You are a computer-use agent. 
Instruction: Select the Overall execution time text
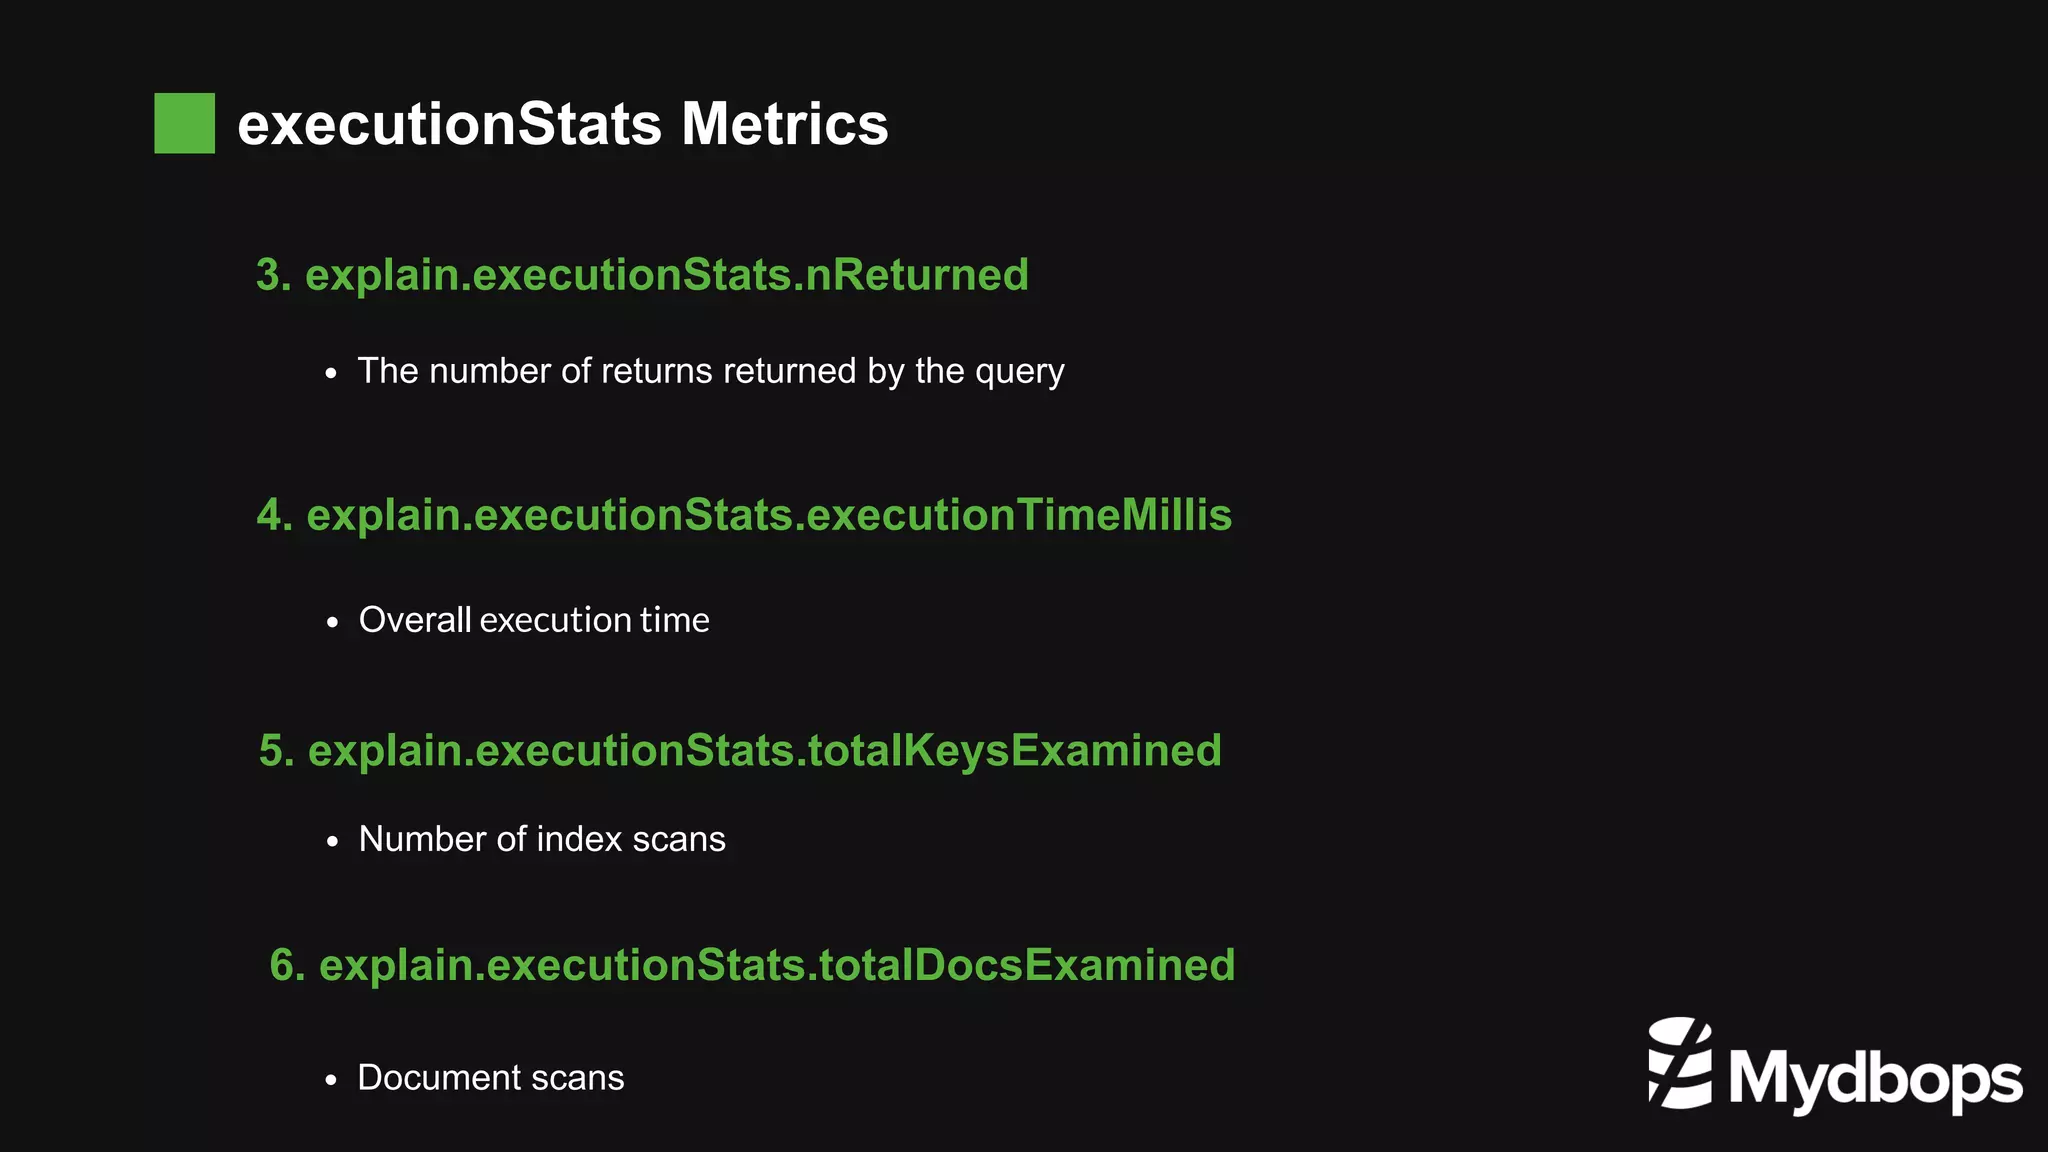(x=534, y=620)
